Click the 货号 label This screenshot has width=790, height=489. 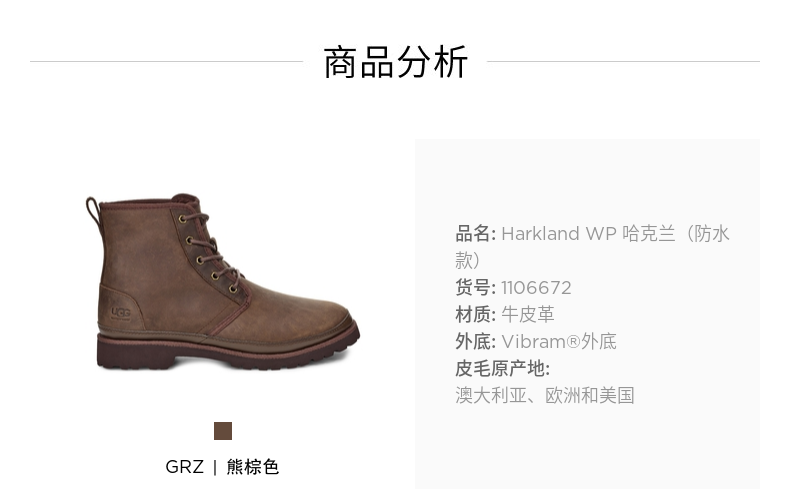(x=476, y=288)
